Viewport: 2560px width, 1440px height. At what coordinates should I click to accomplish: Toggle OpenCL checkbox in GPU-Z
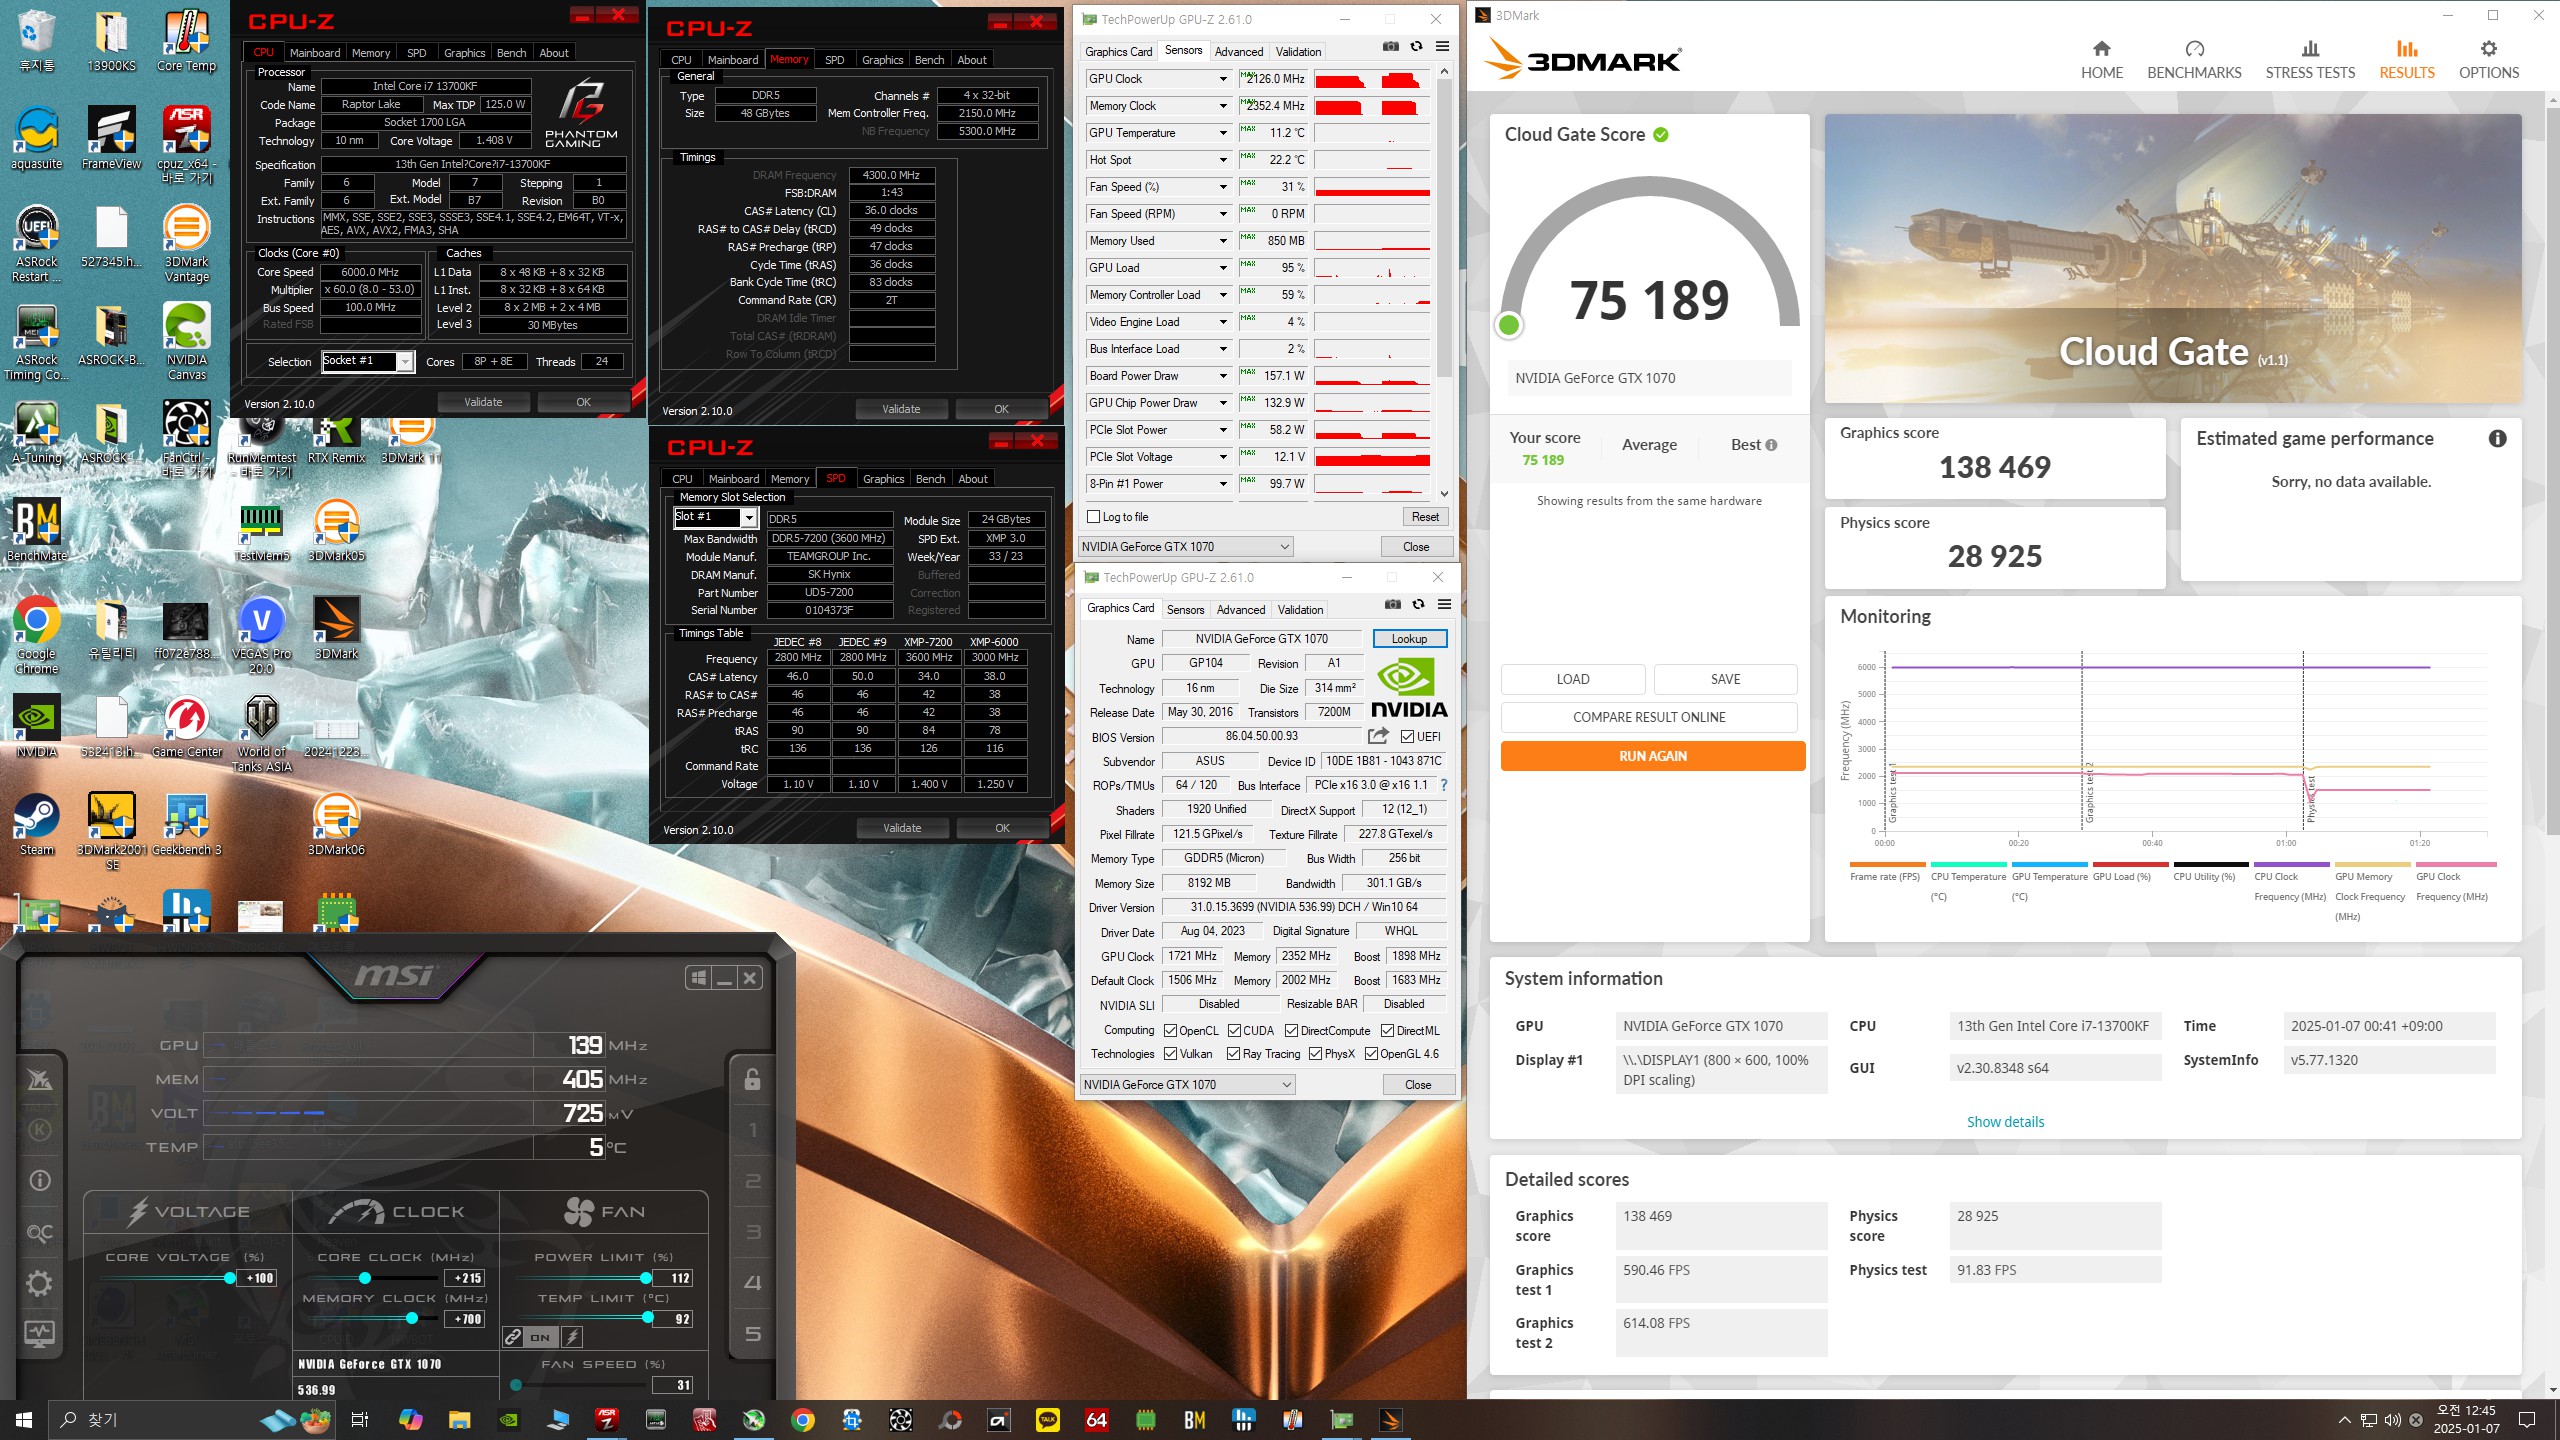point(1170,1030)
